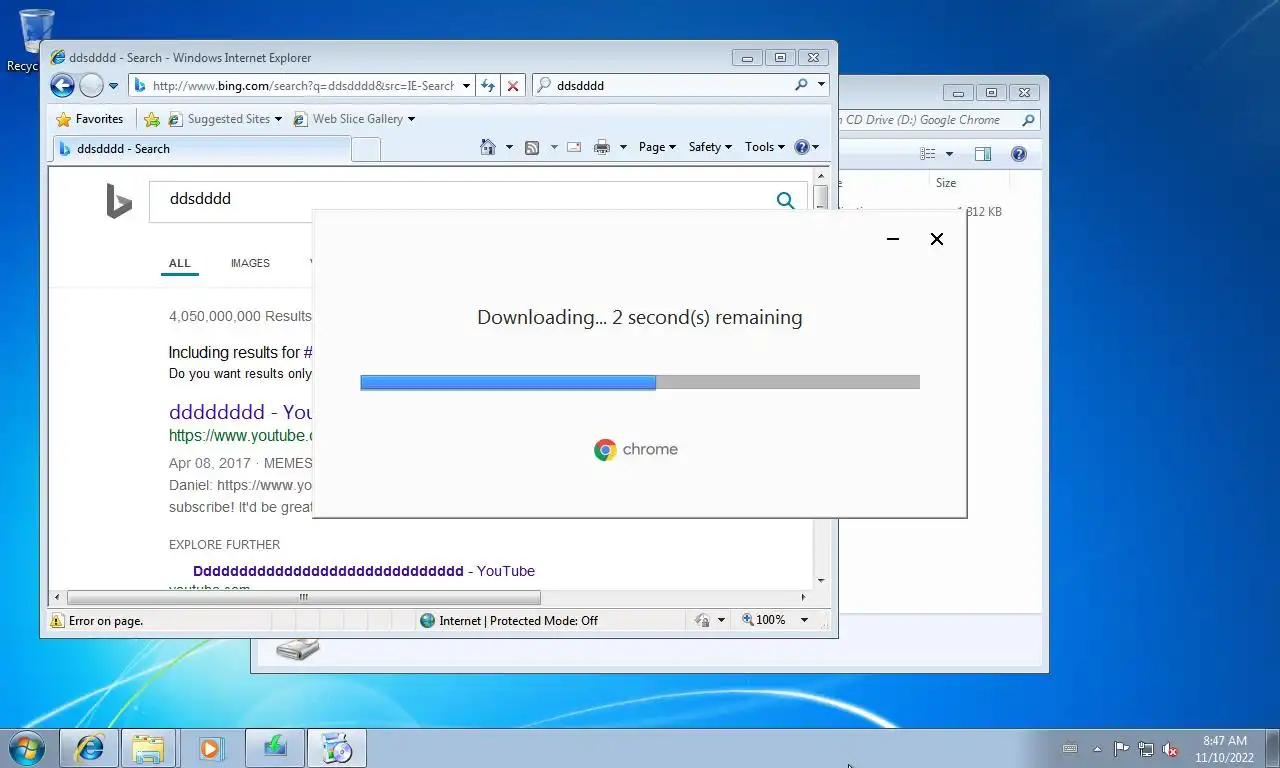
Task: Stop loading with the red X icon
Action: coord(513,86)
